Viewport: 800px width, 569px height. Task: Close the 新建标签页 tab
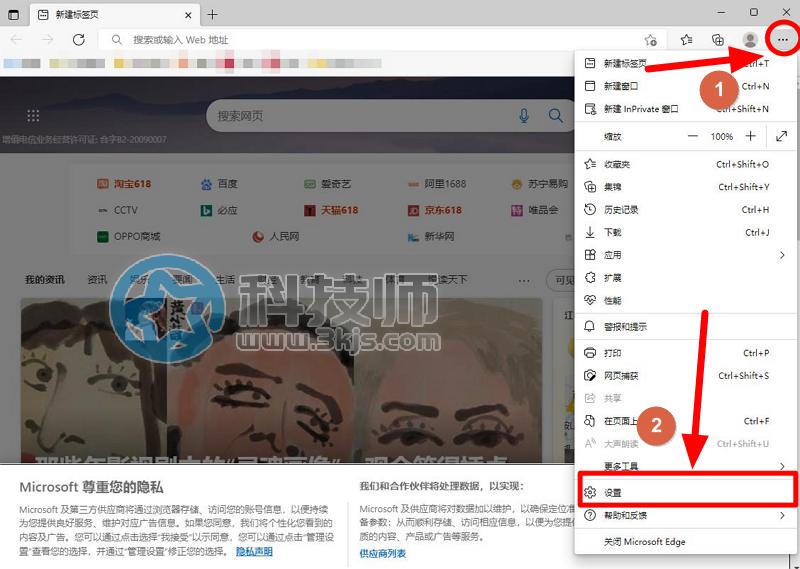pyautogui.click(x=188, y=15)
